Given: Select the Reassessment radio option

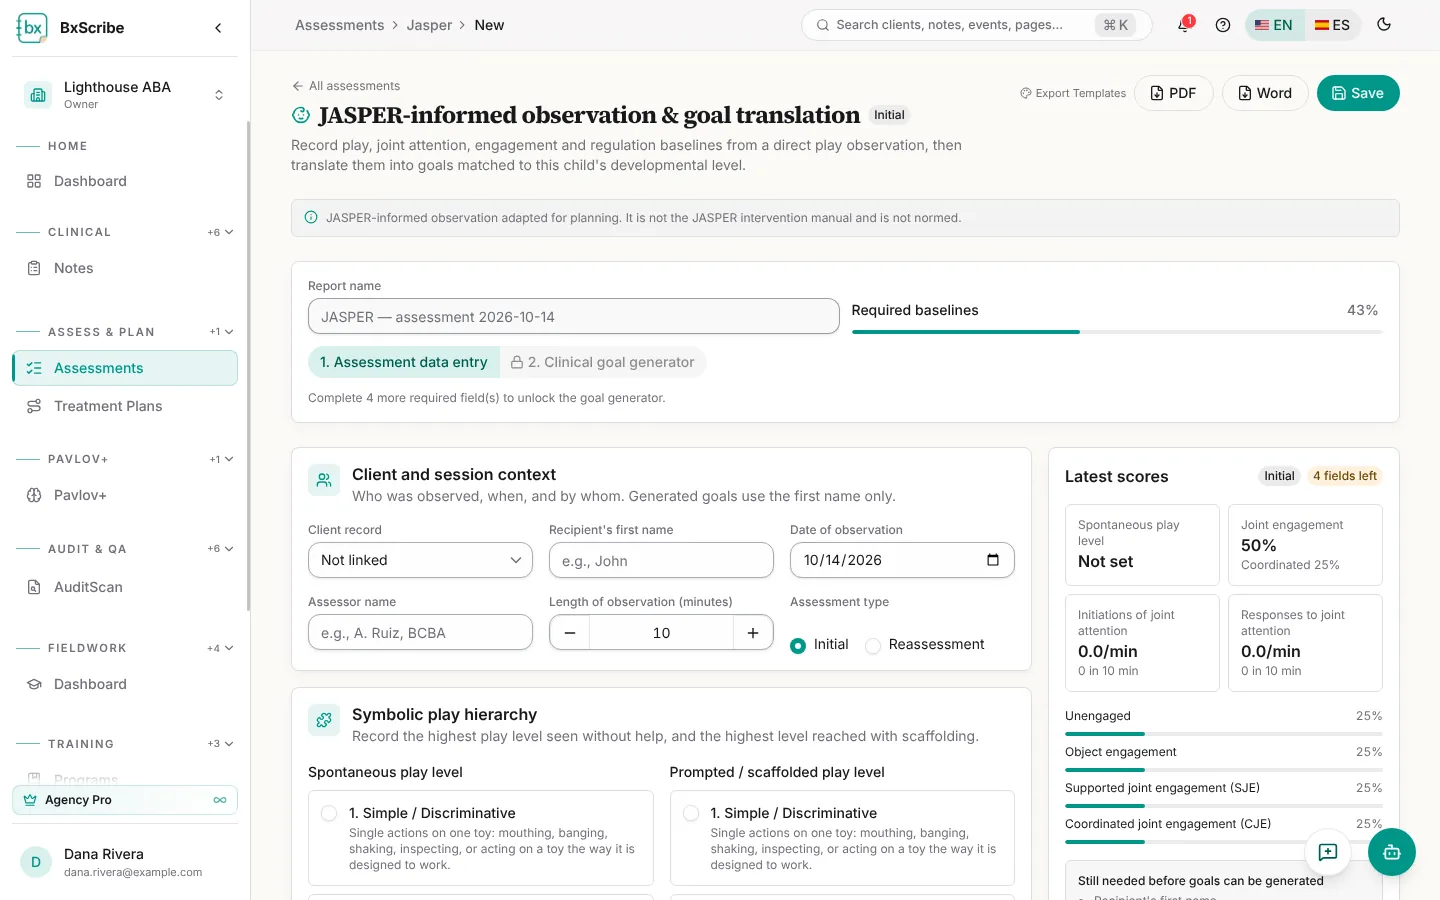Looking at the screenshot, I should coord(873,645).
